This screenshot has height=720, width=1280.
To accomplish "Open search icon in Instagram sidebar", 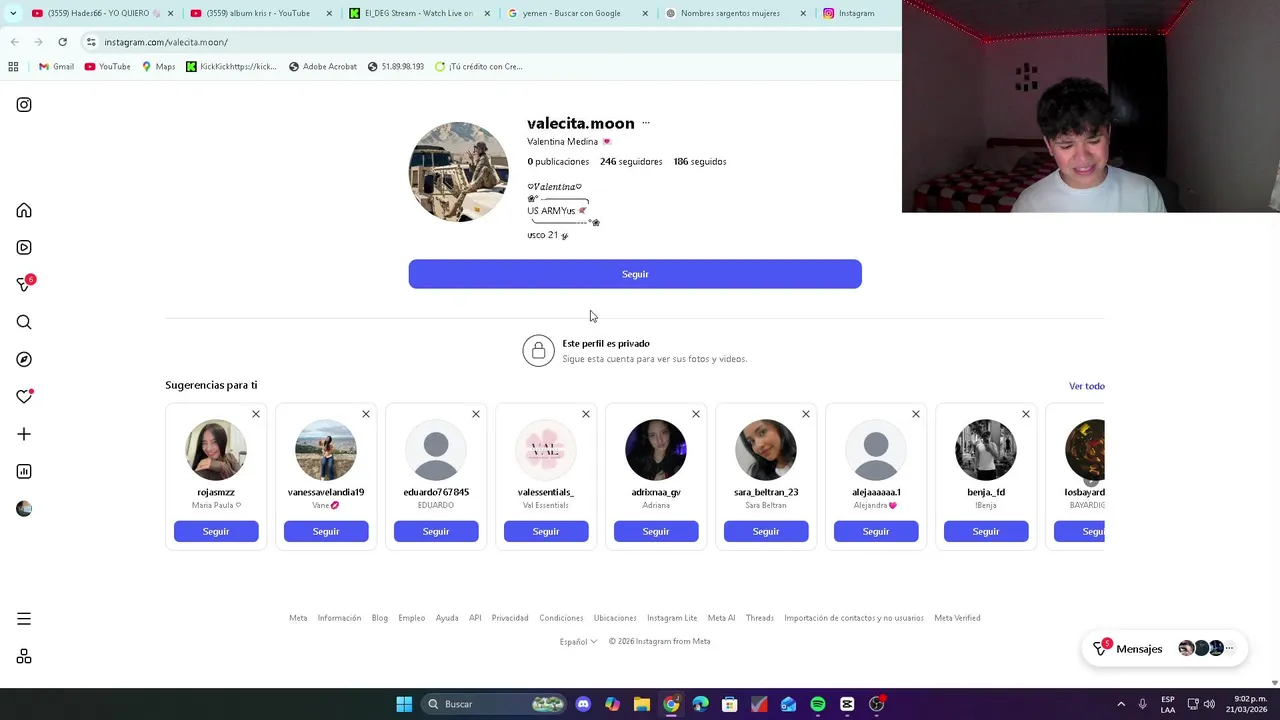I will pos(24,322).
